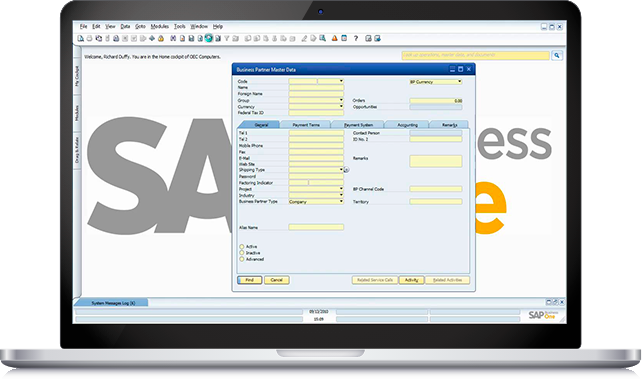Click the top search lookup field
This screenshot has width=642, height=385.
pos(475,55)
